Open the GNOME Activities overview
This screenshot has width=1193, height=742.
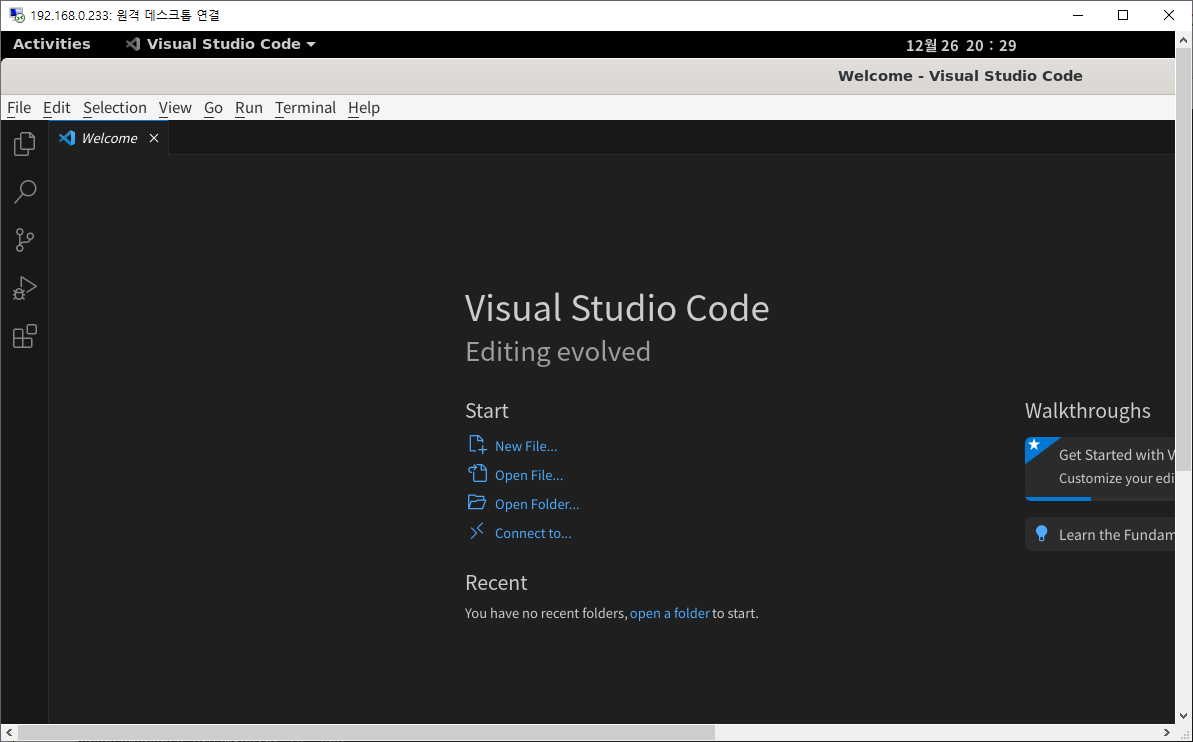pos(52,44)
